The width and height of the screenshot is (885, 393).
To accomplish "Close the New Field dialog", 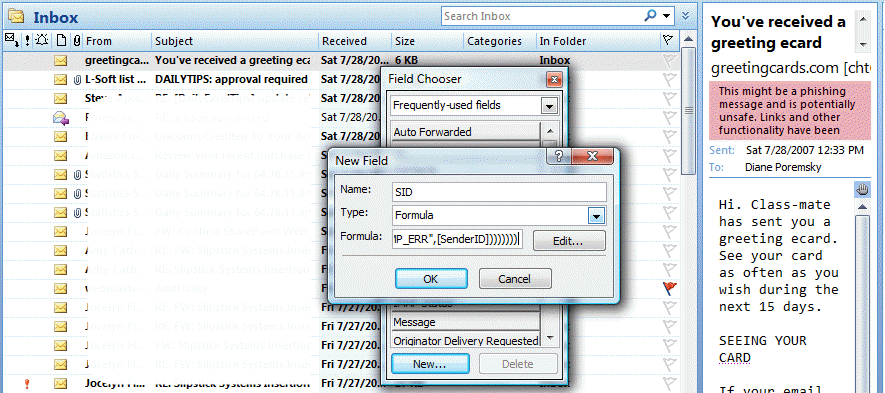I will [x=592, y=156].
